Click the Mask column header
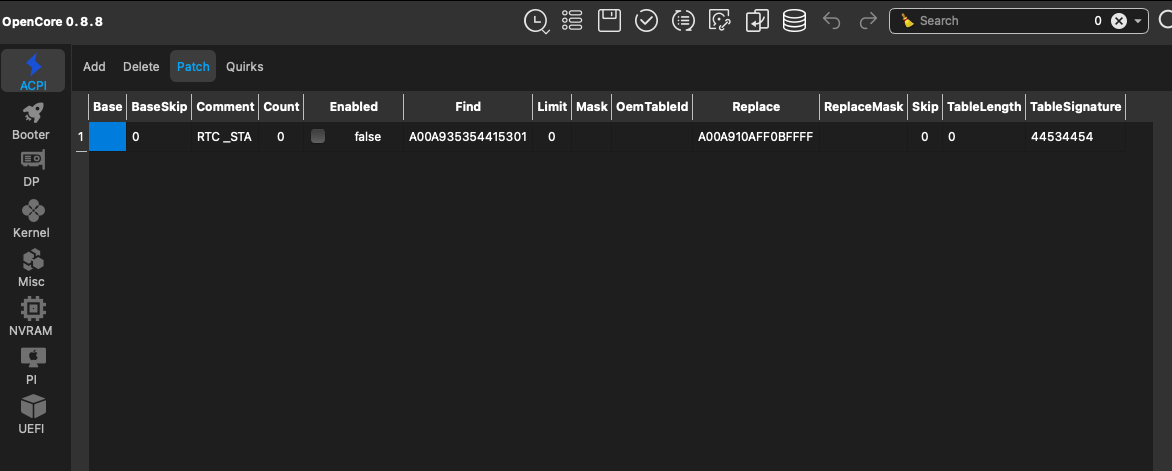 tap(591, 107)
